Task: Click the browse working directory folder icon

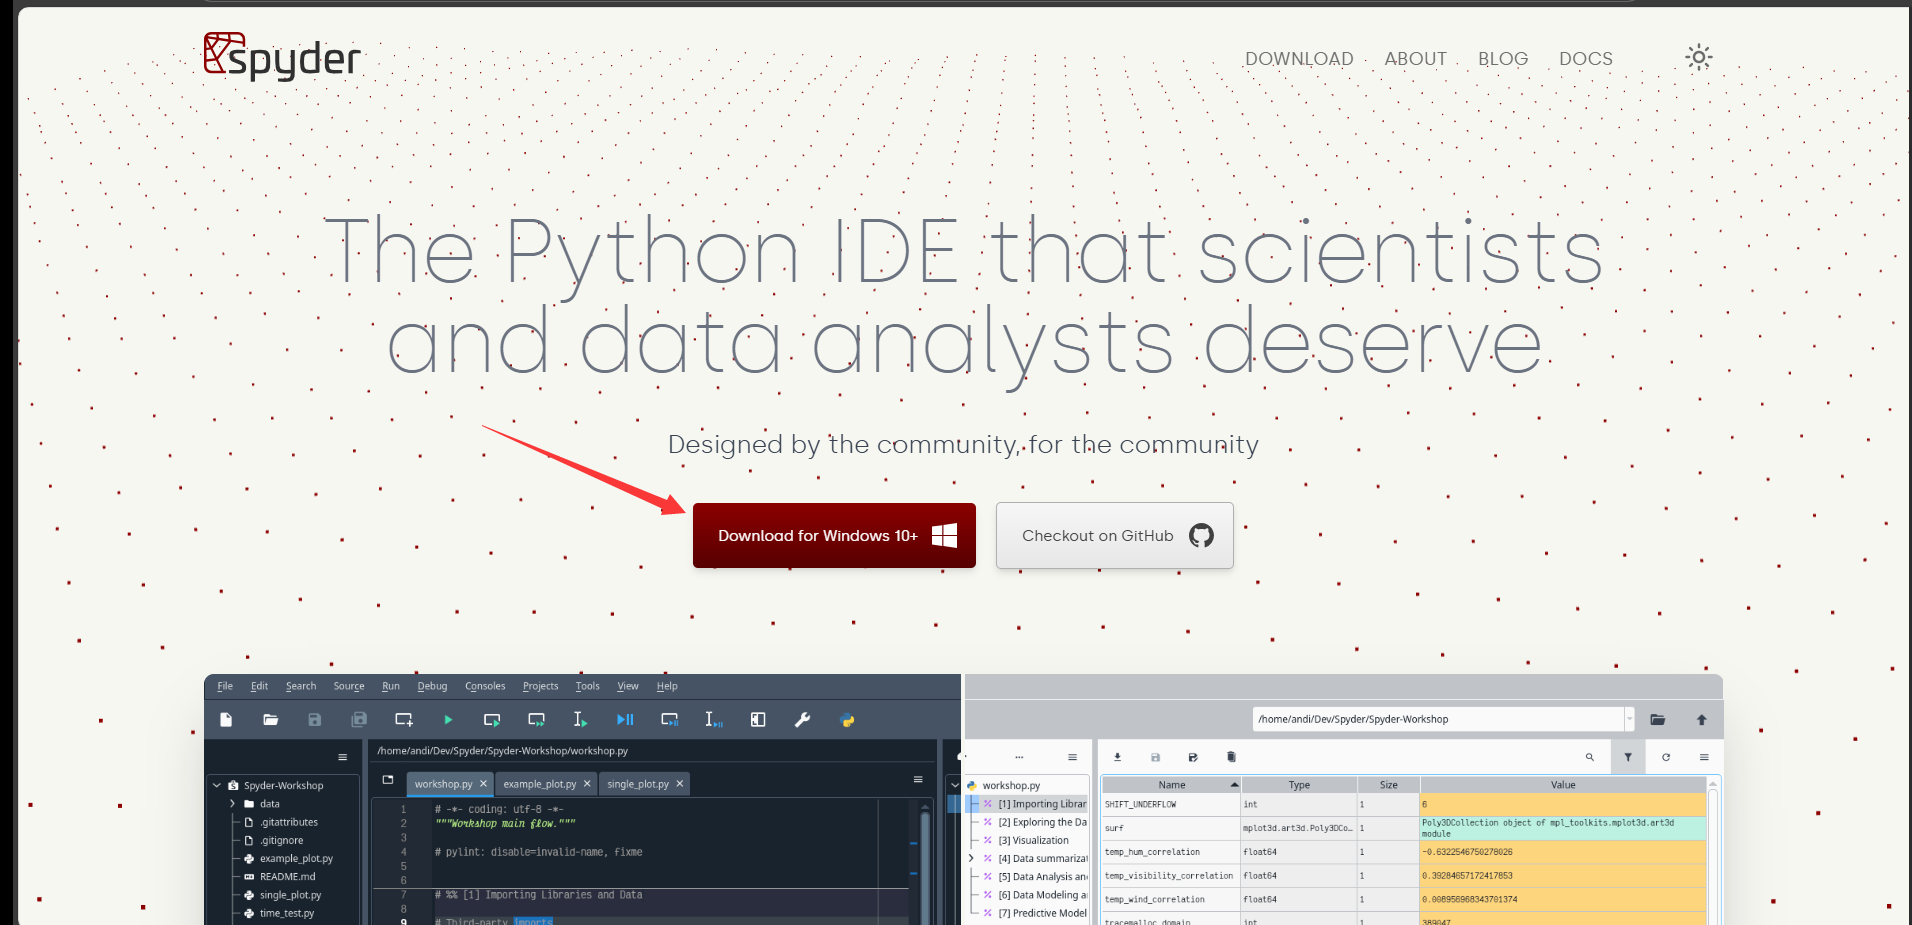Action: tap(1658, 719)
